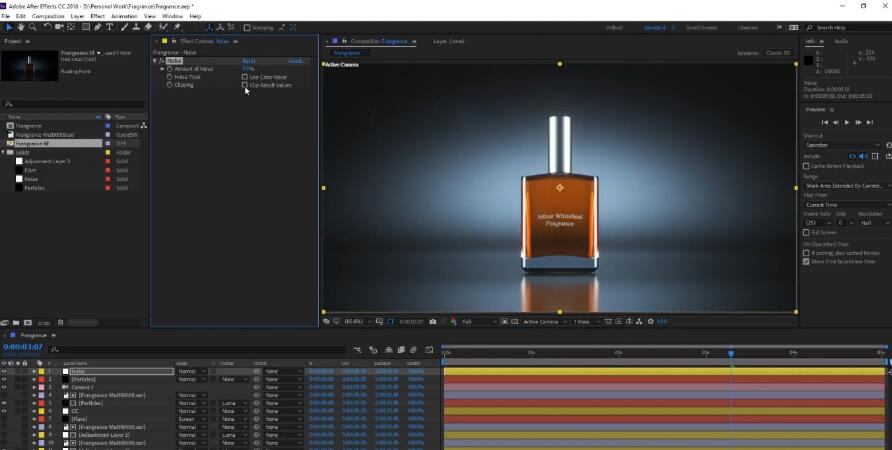
Task: Hide the CC layer with eye toggle
Action: [4, 411]
